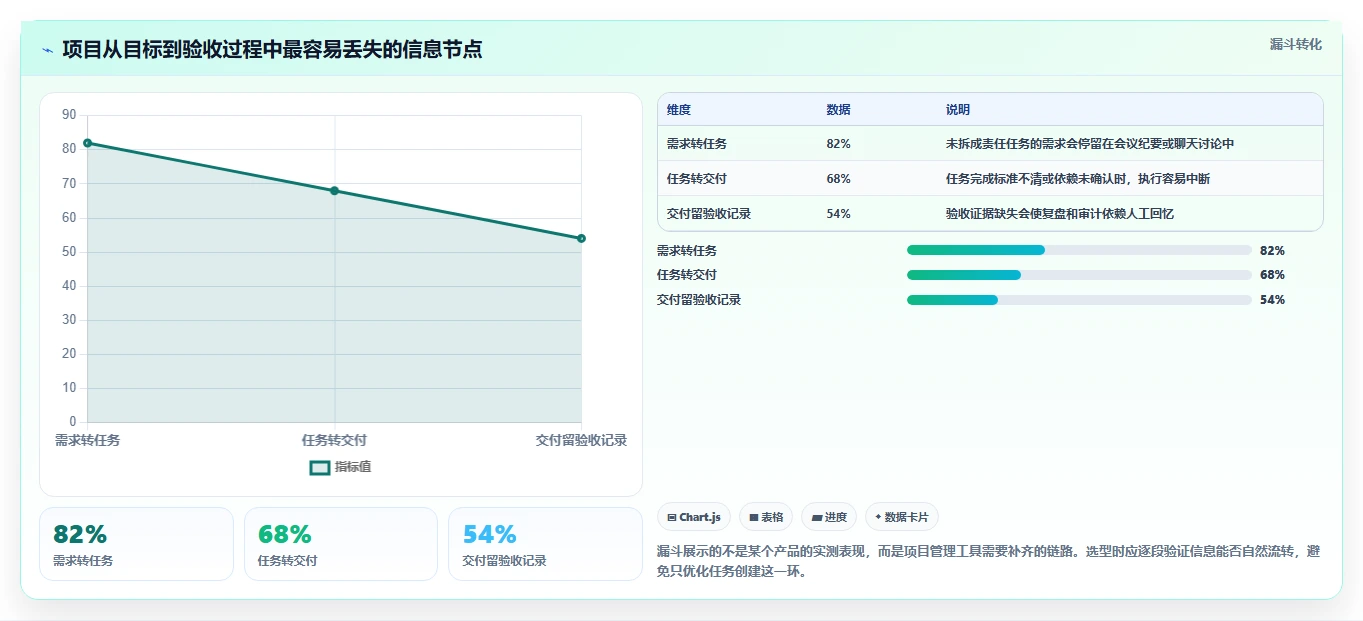
Task: Click the 交付留验收记录 x-axis label
Action: (x=581, y=440)
